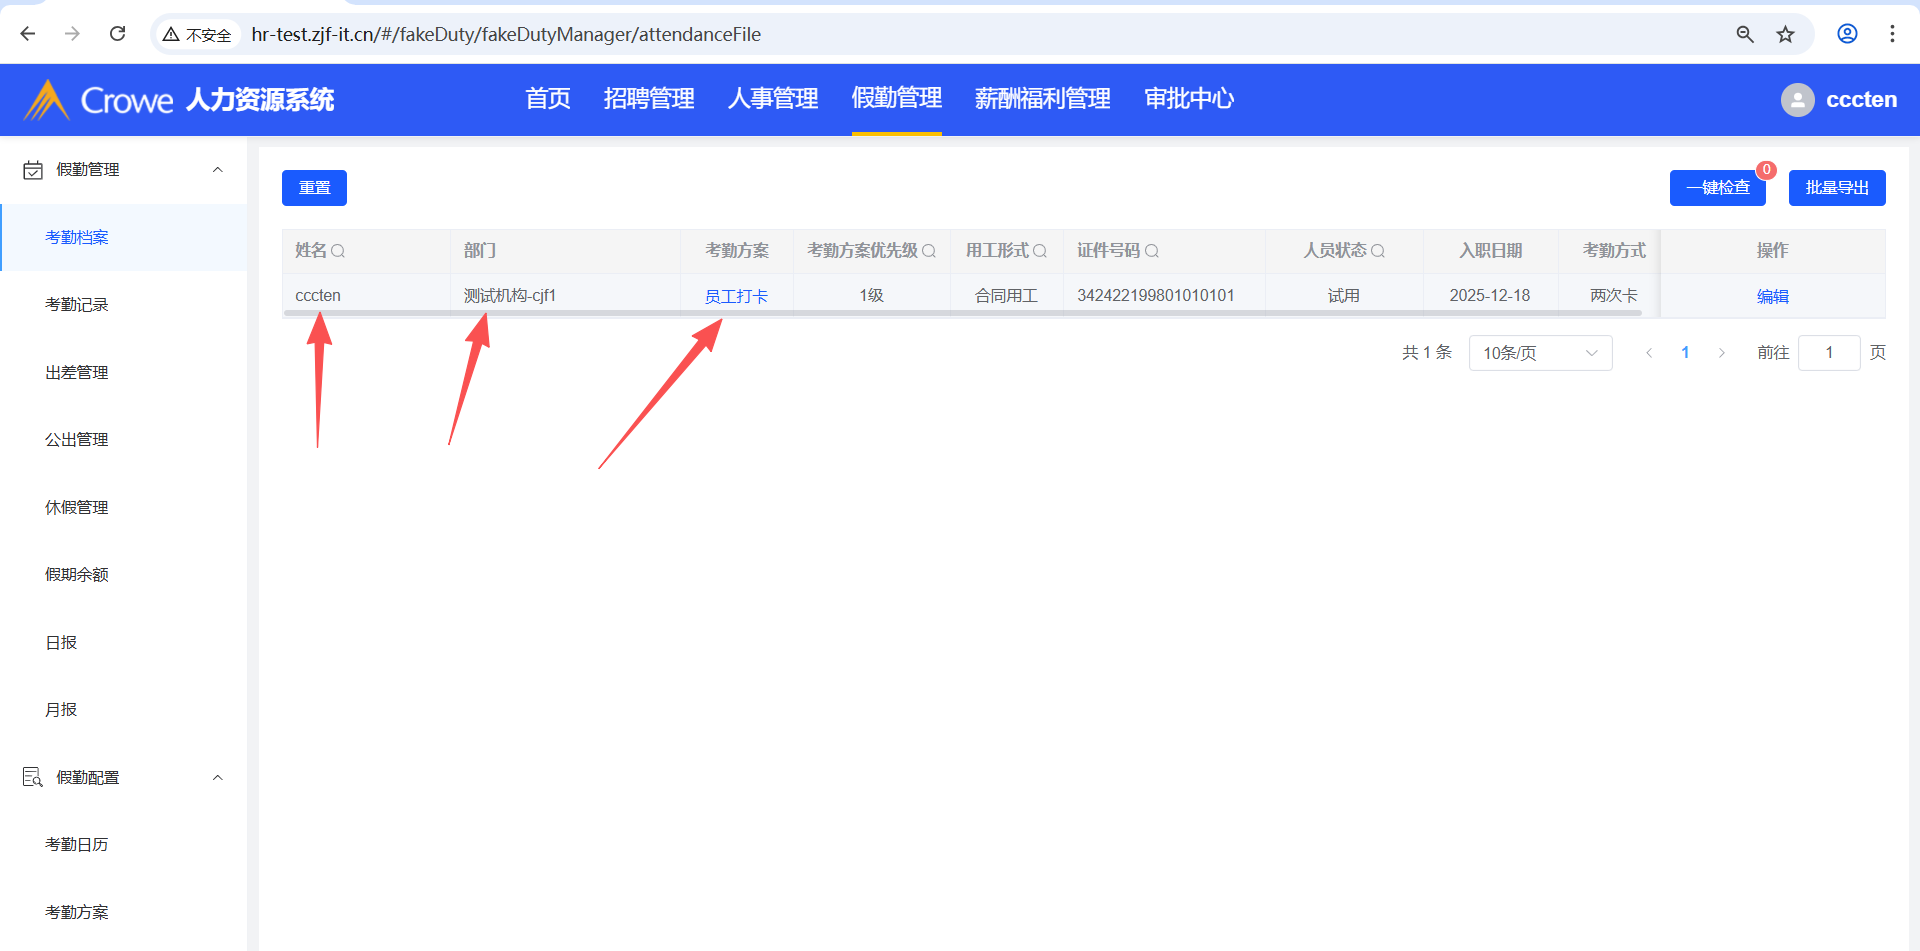Select 日报 in the sidebar
The width and height of the screenshot is (1920, 951).
pyautogui.click(x=124, y=642)
